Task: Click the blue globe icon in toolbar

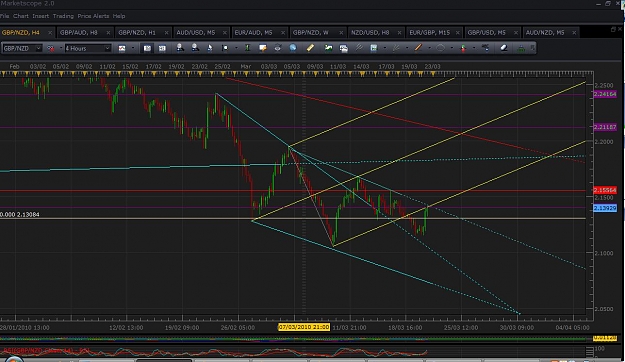Action: 293,48
